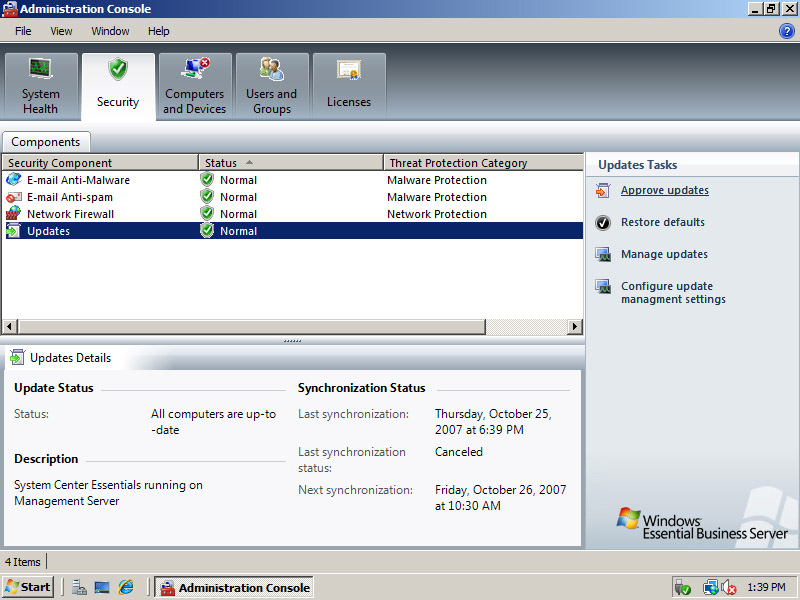Click the Network Firewall brick wall icon
The width and height of the screenshot is (800, 600).
[x=14, y=214]
